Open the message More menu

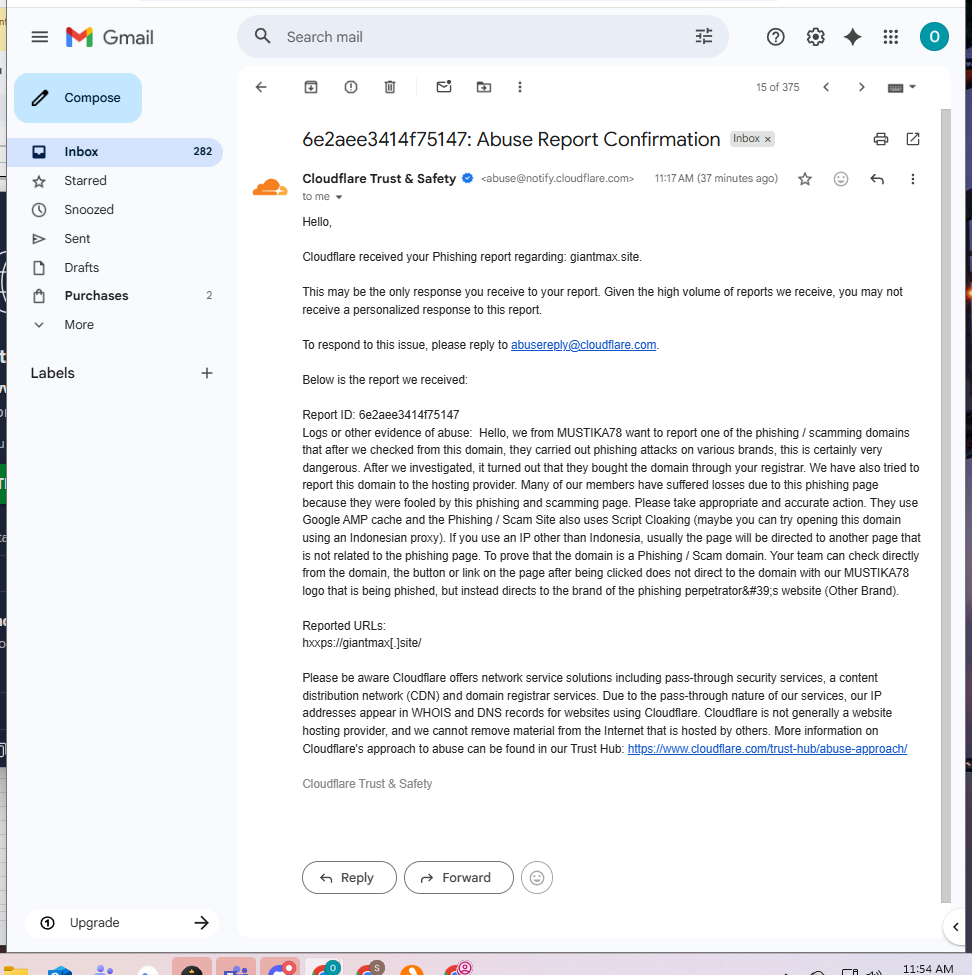pyautogui.click(x=912, y=179)
